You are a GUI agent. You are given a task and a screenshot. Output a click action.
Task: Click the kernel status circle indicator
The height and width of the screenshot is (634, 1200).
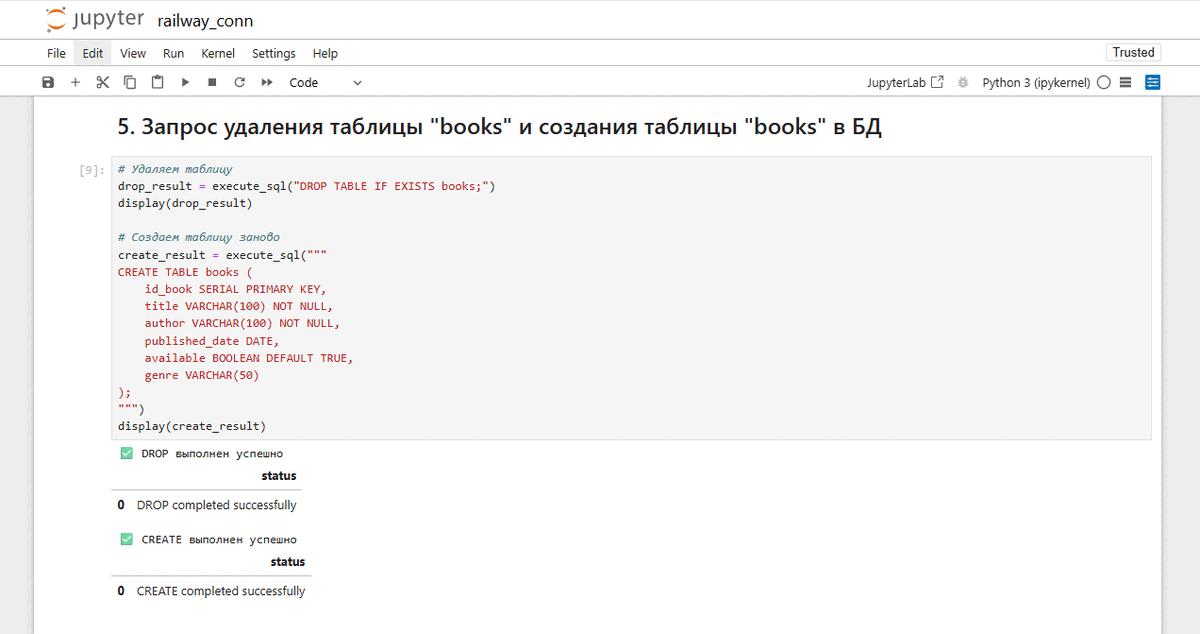coord(1104,82)
